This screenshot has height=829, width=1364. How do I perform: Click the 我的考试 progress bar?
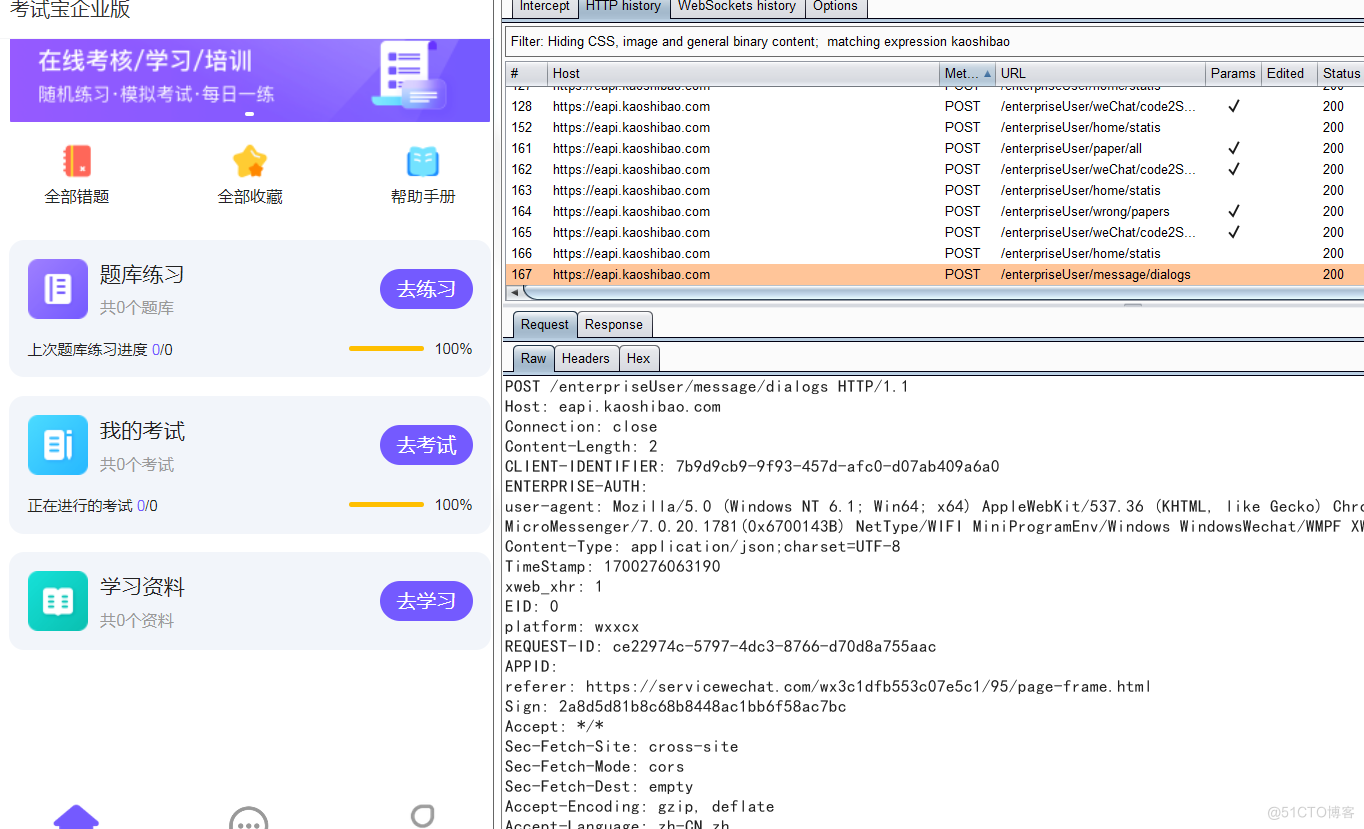386,505
